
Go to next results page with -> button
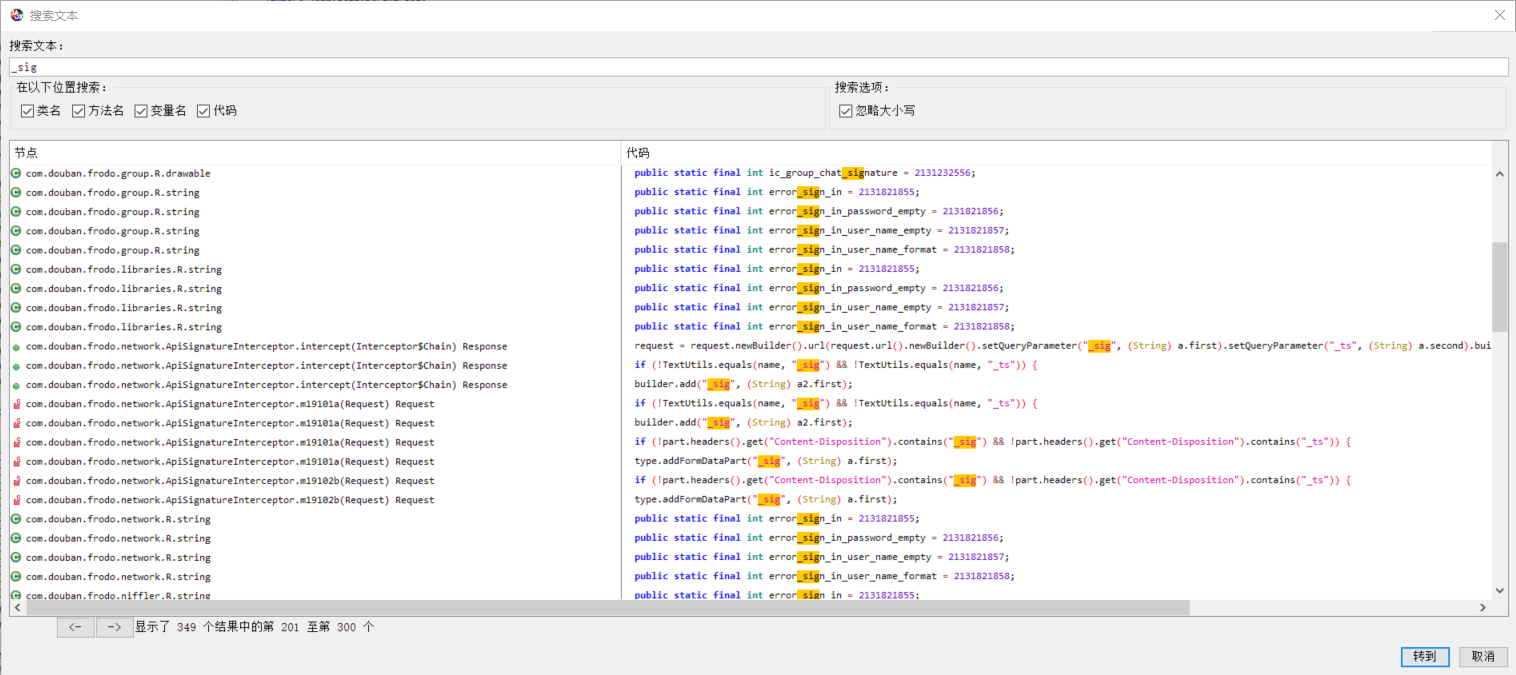[x=114, y=627]
